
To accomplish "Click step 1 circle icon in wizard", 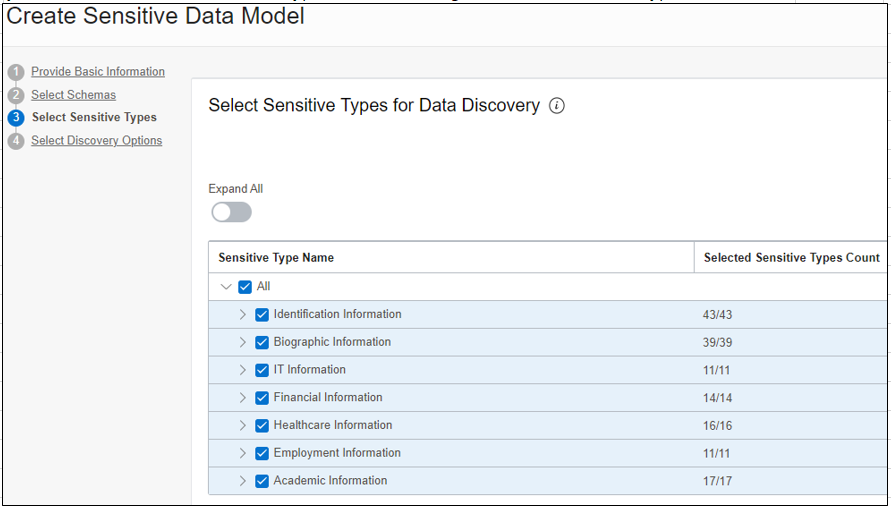I will click(x=15, y=72).
